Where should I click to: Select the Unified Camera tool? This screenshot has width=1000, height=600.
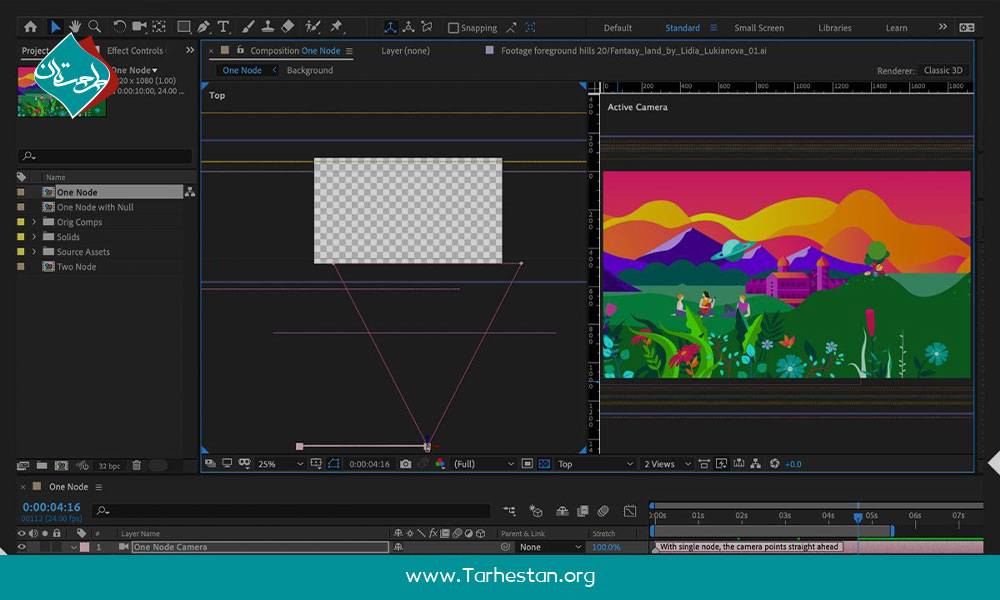pos(139,27)
